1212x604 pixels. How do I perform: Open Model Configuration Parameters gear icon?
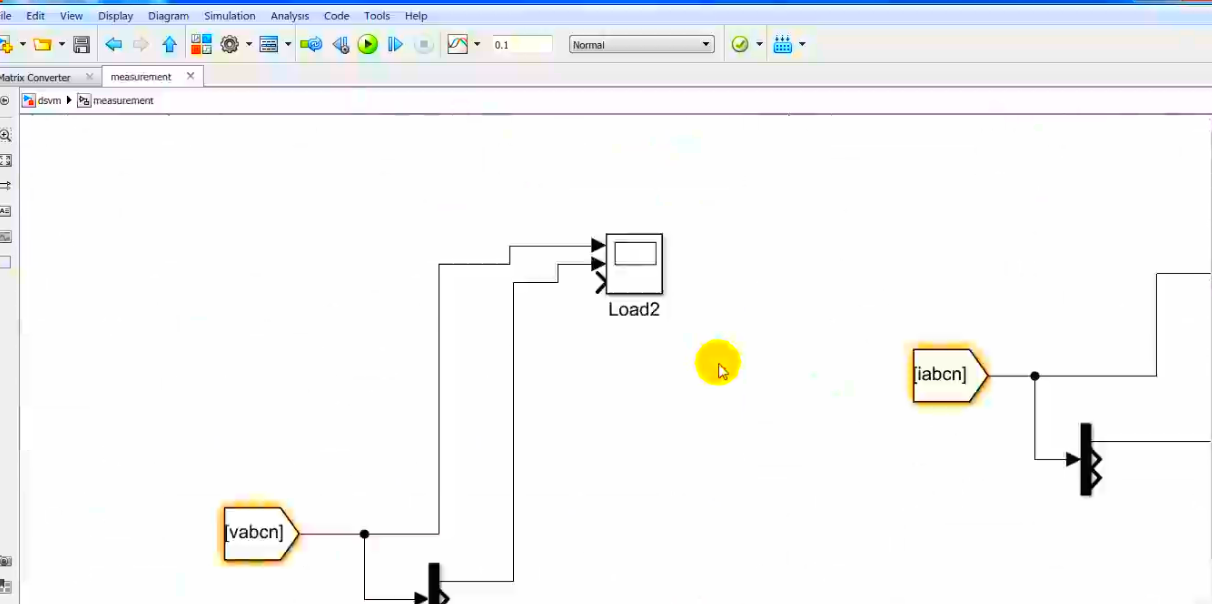pyautogui.click(x=230, y=45)
